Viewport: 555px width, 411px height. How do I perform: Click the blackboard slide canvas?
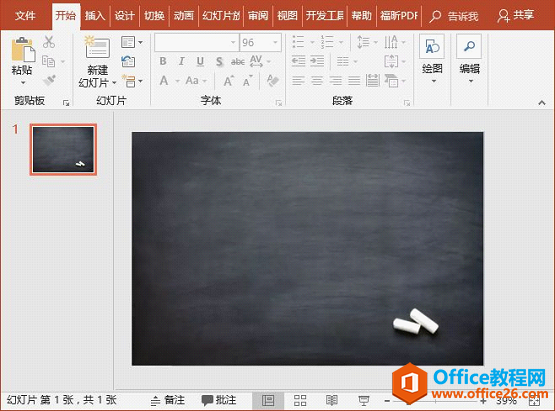point(307,249)
